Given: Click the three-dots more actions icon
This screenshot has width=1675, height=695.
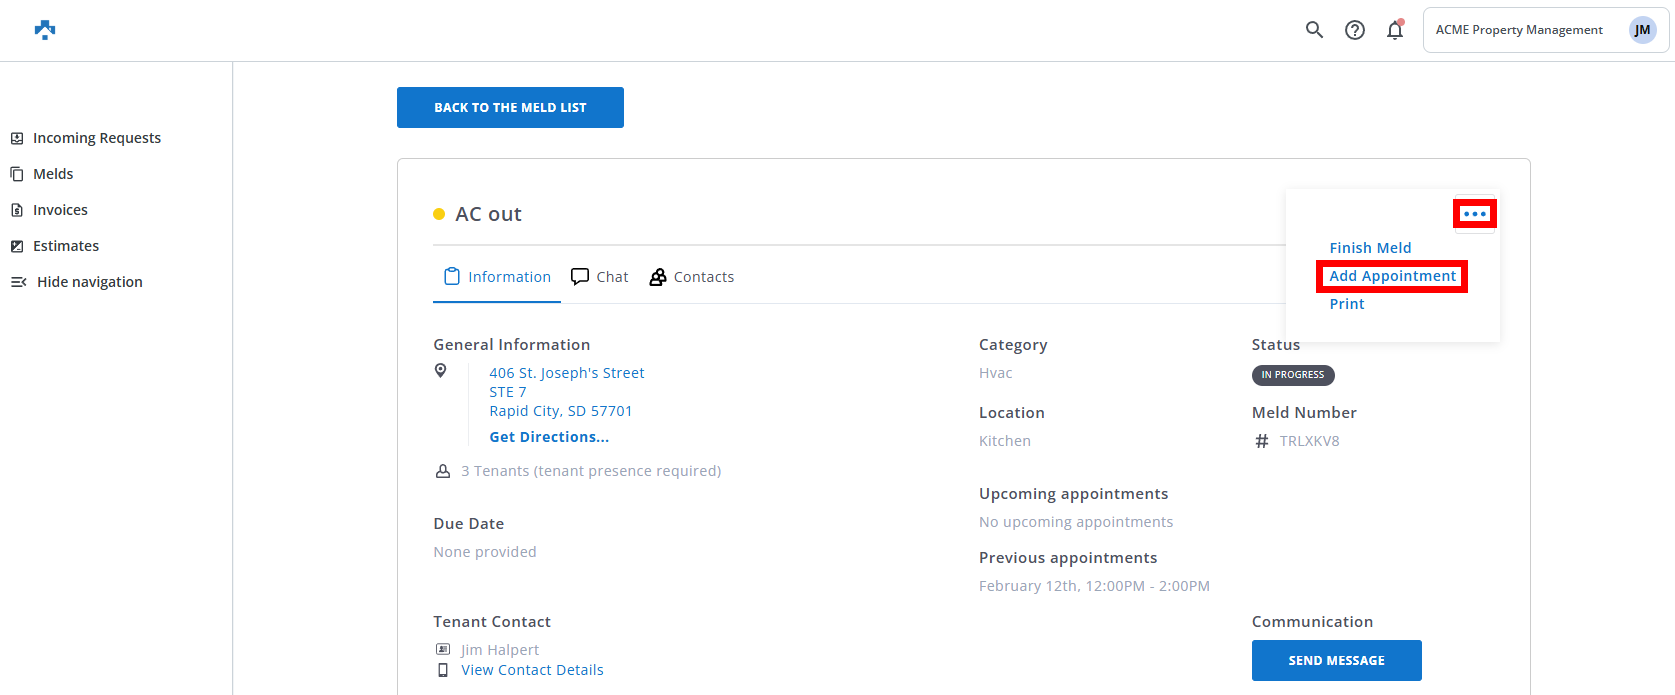Looking at the screenshot, I should [x=1474, y=214].
